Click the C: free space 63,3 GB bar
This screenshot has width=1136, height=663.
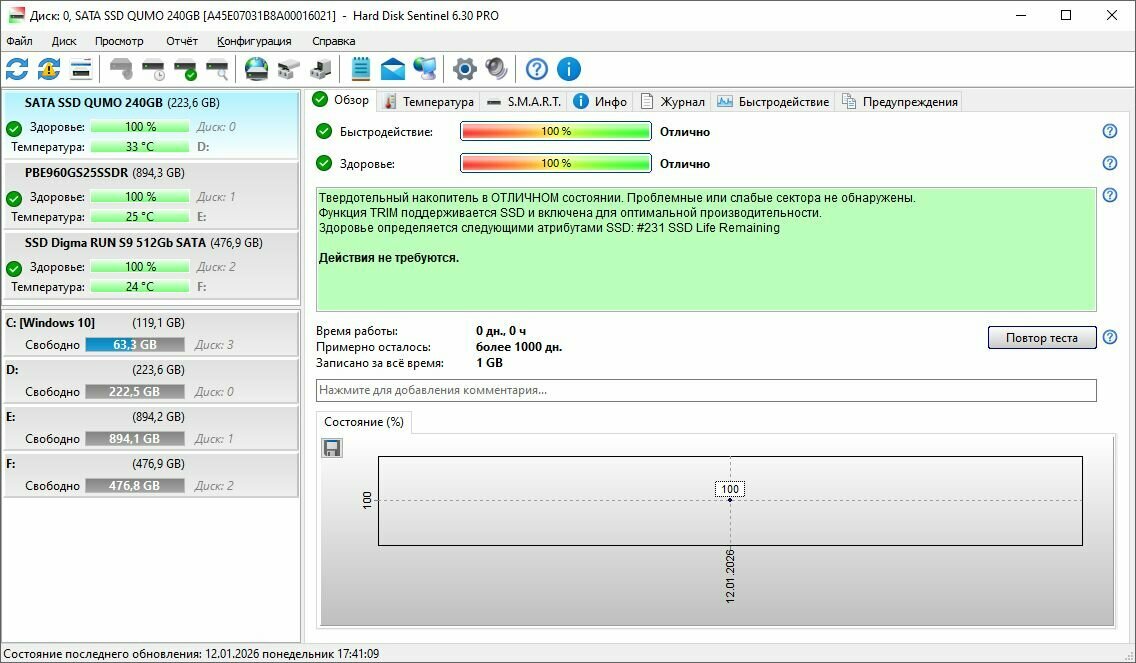point(135,345)
